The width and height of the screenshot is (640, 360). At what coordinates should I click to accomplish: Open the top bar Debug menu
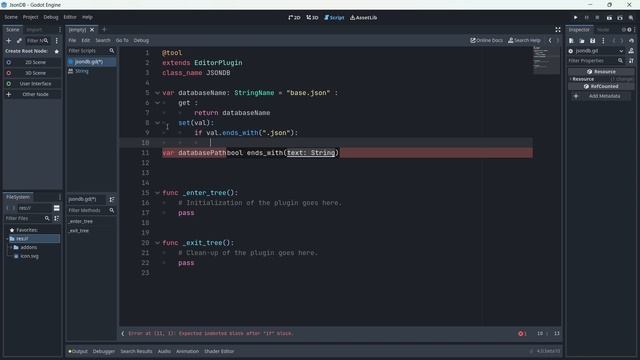(x=51, y=17)
